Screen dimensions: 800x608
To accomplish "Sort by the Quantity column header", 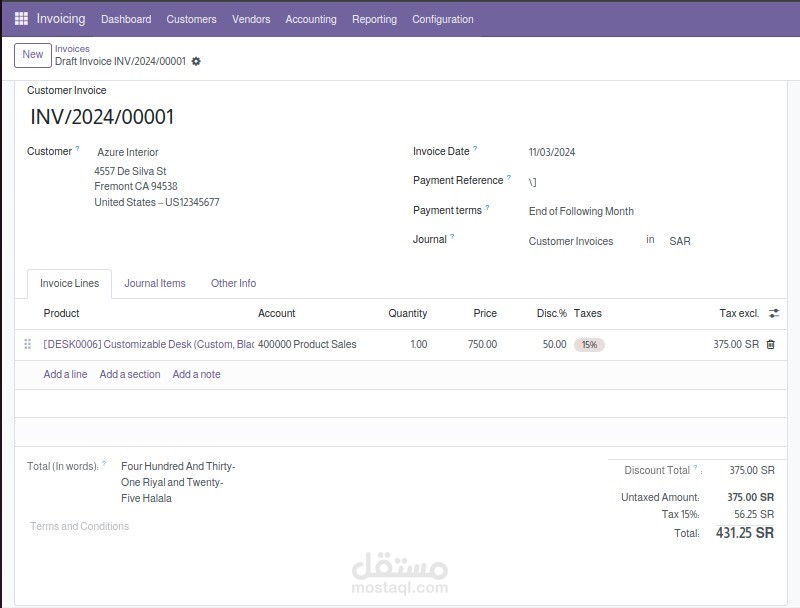I will pyautogui.click(x=408, y=313).
